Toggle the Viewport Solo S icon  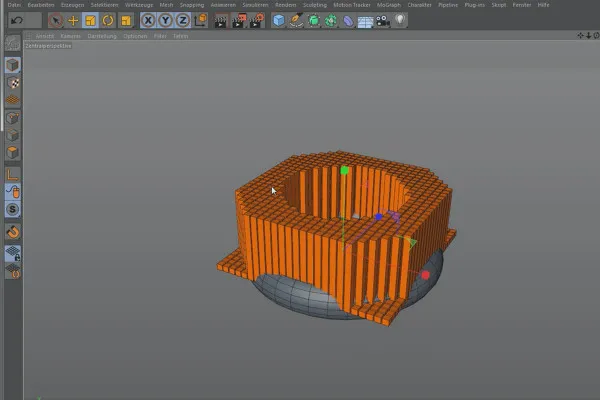13,209
